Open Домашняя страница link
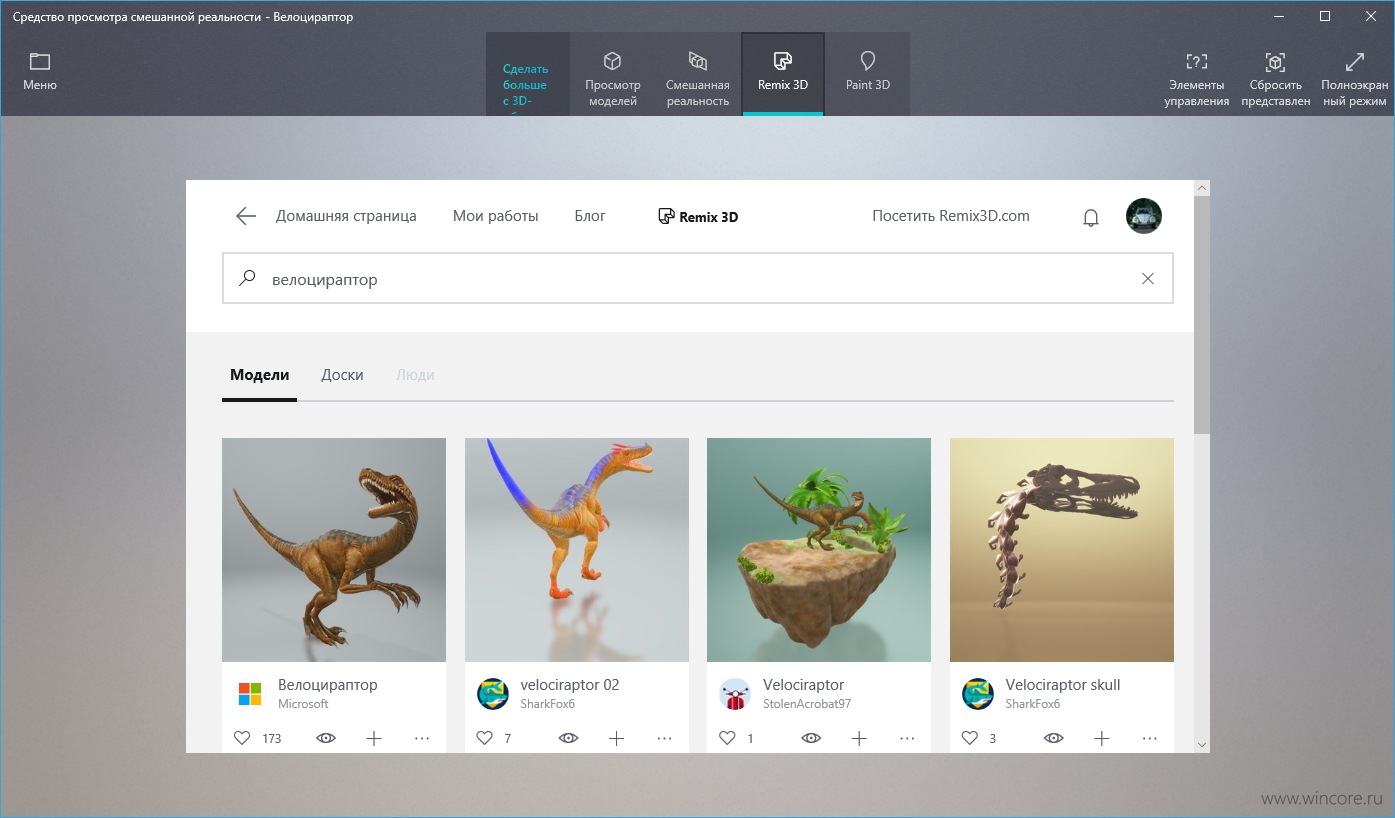 346,216
